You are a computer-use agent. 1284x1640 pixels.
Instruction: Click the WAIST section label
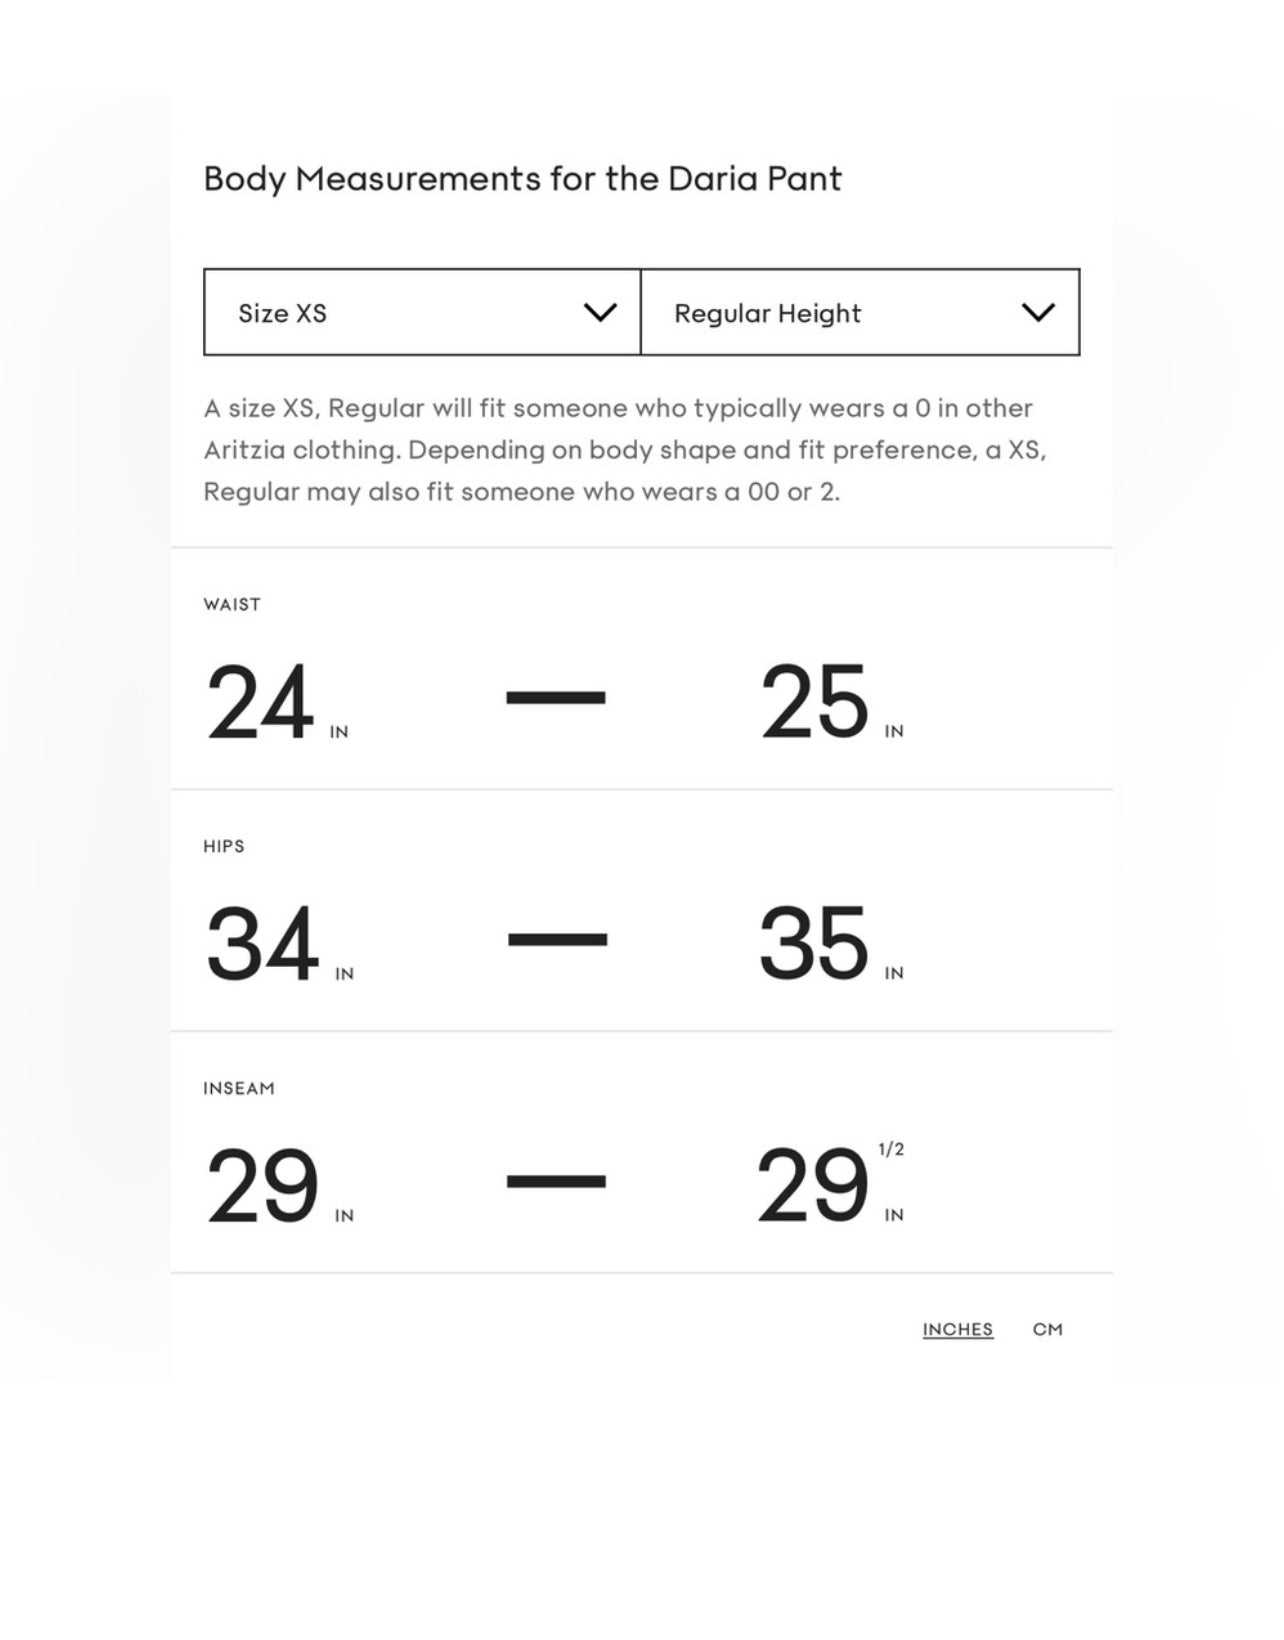pos(232,604)
